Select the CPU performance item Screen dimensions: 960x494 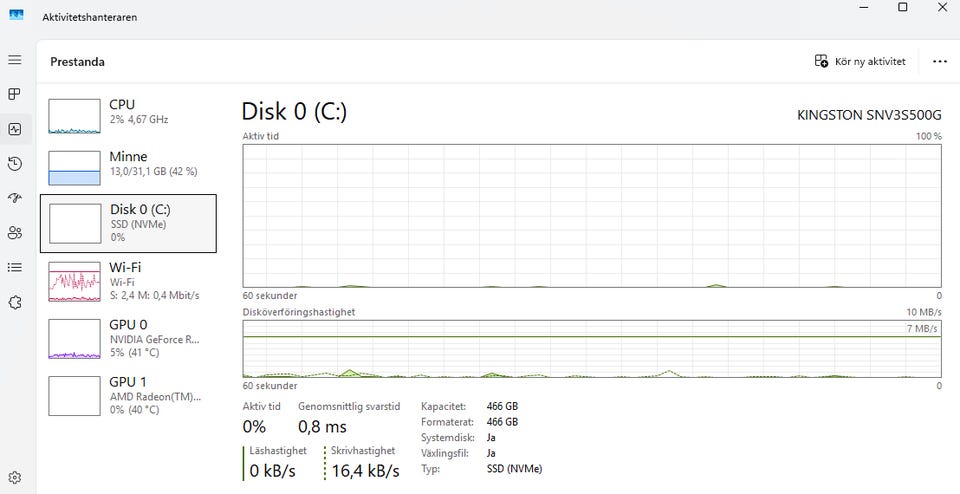(128, 116)
